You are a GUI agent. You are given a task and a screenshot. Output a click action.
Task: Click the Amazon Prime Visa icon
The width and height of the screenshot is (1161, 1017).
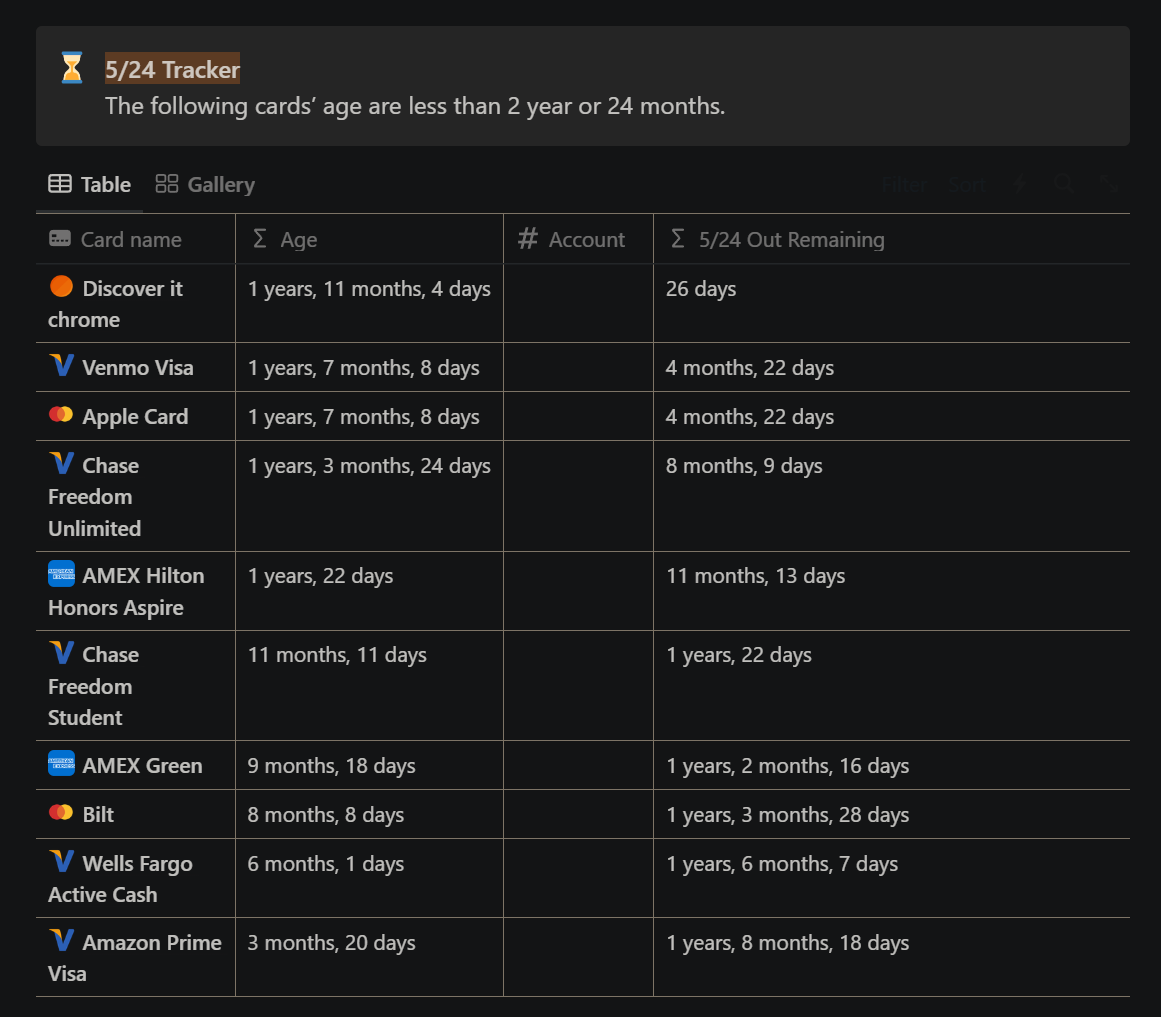click(61, 941)
